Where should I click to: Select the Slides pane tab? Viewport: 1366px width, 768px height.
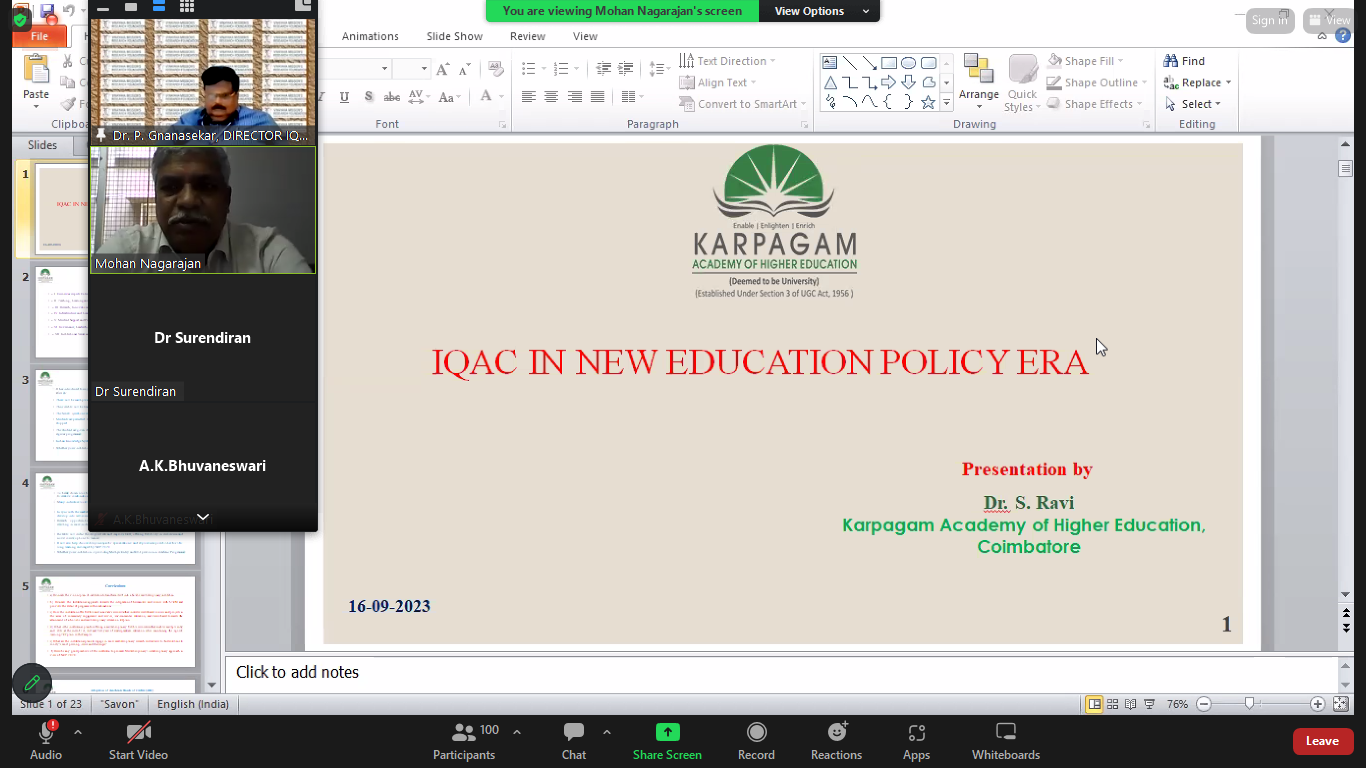(42, 145)
